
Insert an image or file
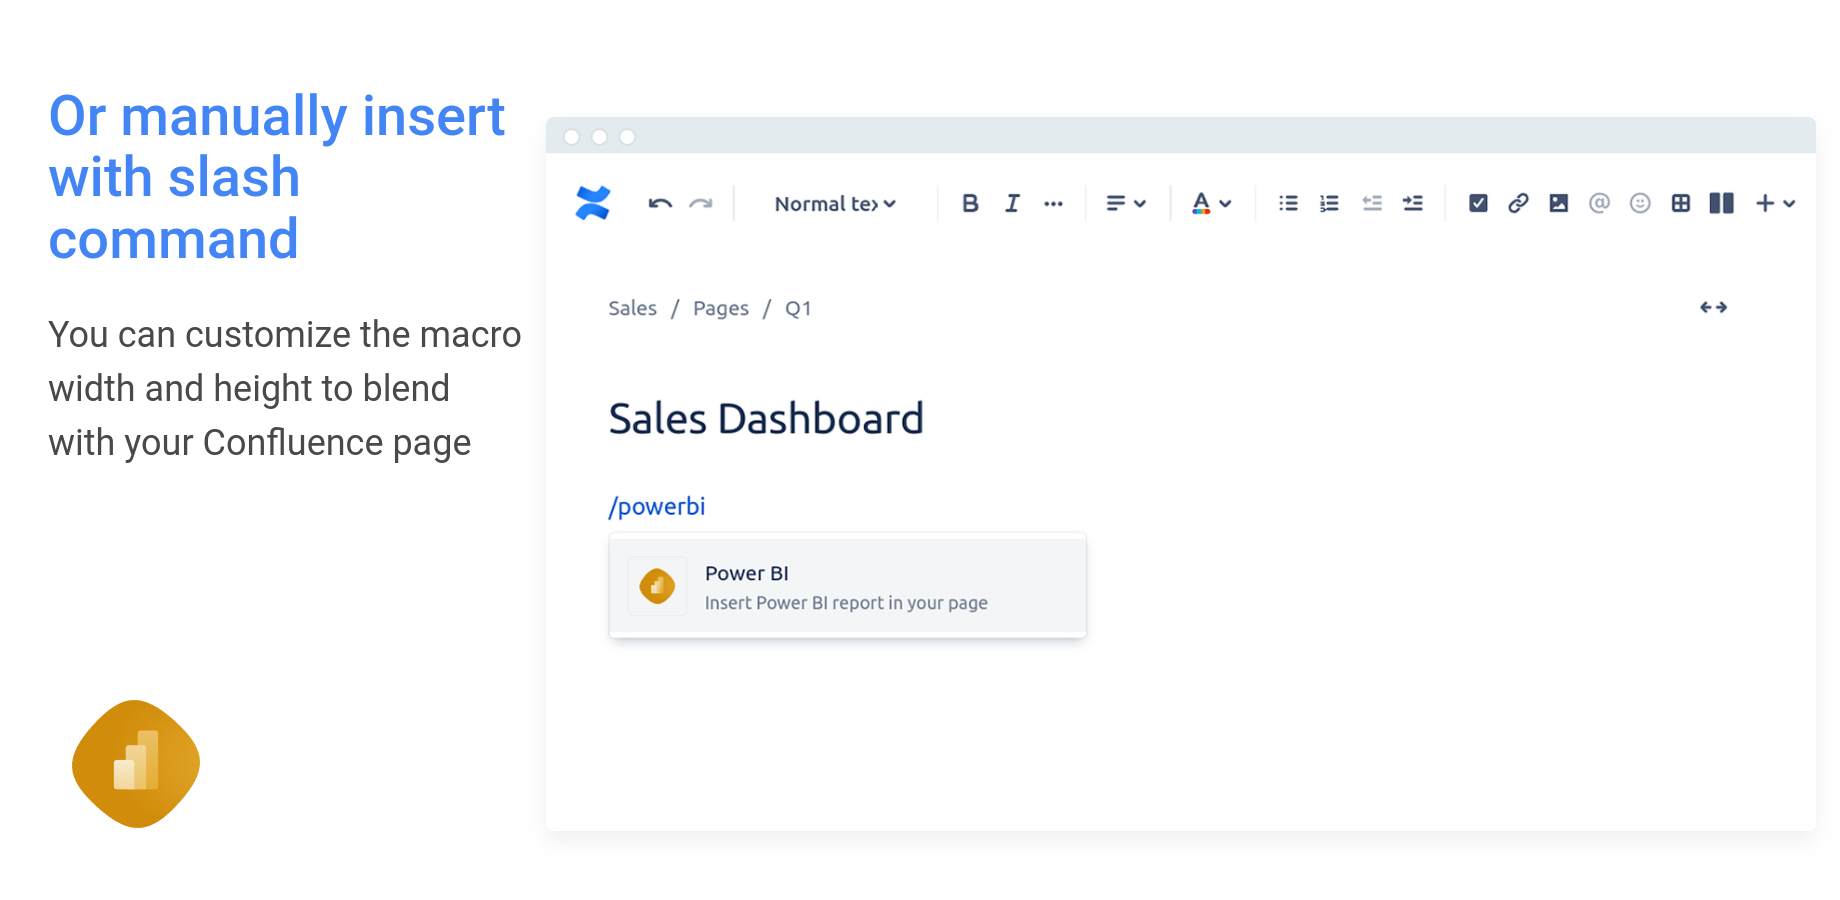[1559, 204]
